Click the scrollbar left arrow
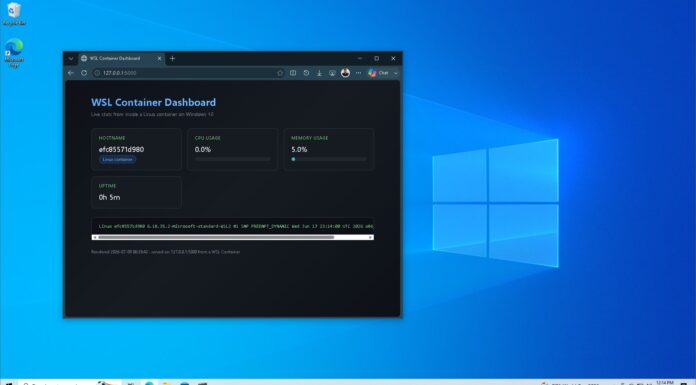Screen dimensions: 696x385 point(94,238)
